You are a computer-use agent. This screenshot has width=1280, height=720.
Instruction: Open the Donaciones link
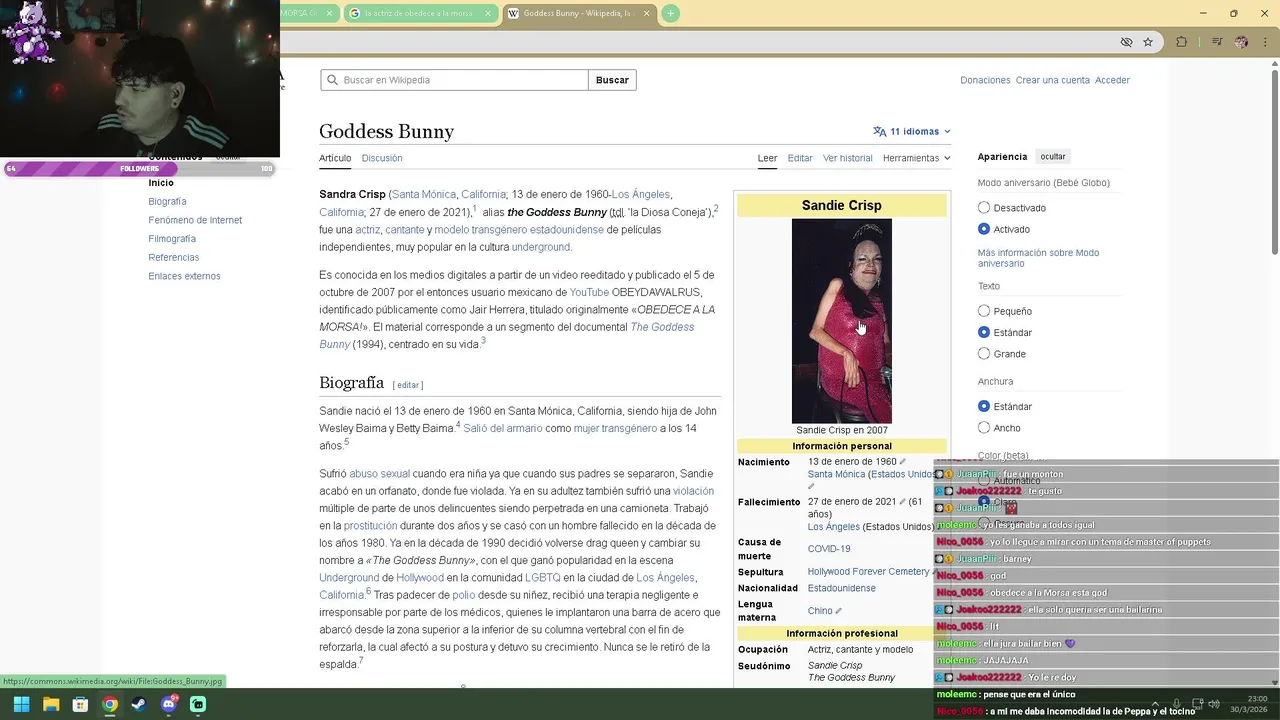click(x=985, y=80)
